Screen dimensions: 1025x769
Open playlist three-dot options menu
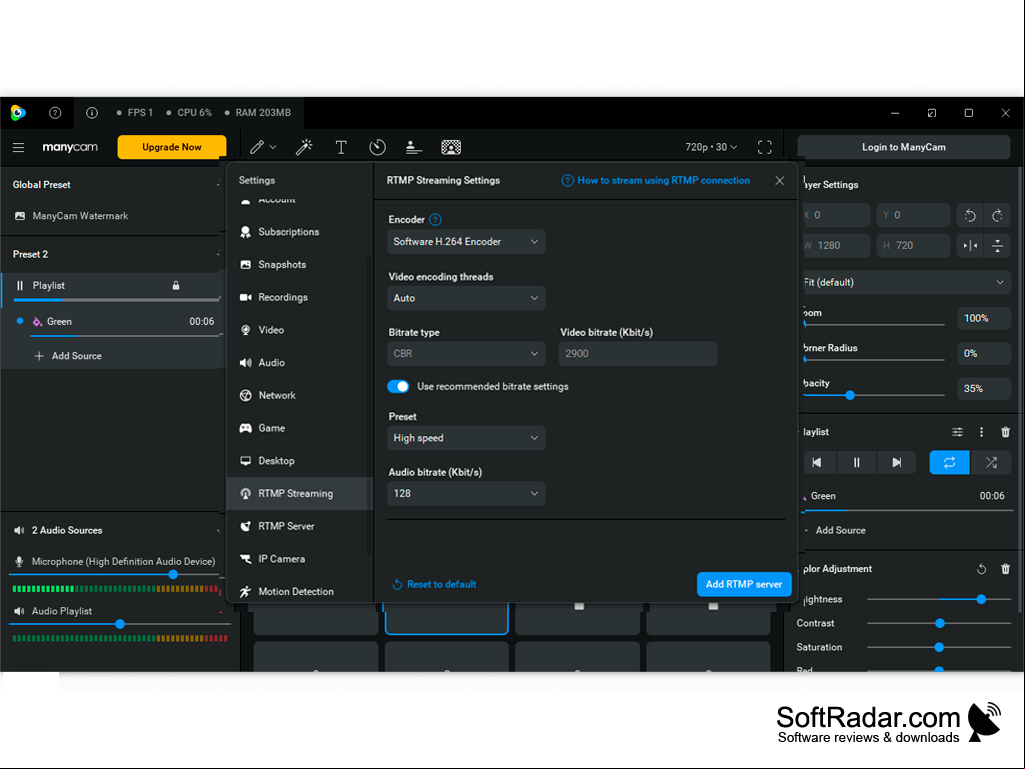981,432
